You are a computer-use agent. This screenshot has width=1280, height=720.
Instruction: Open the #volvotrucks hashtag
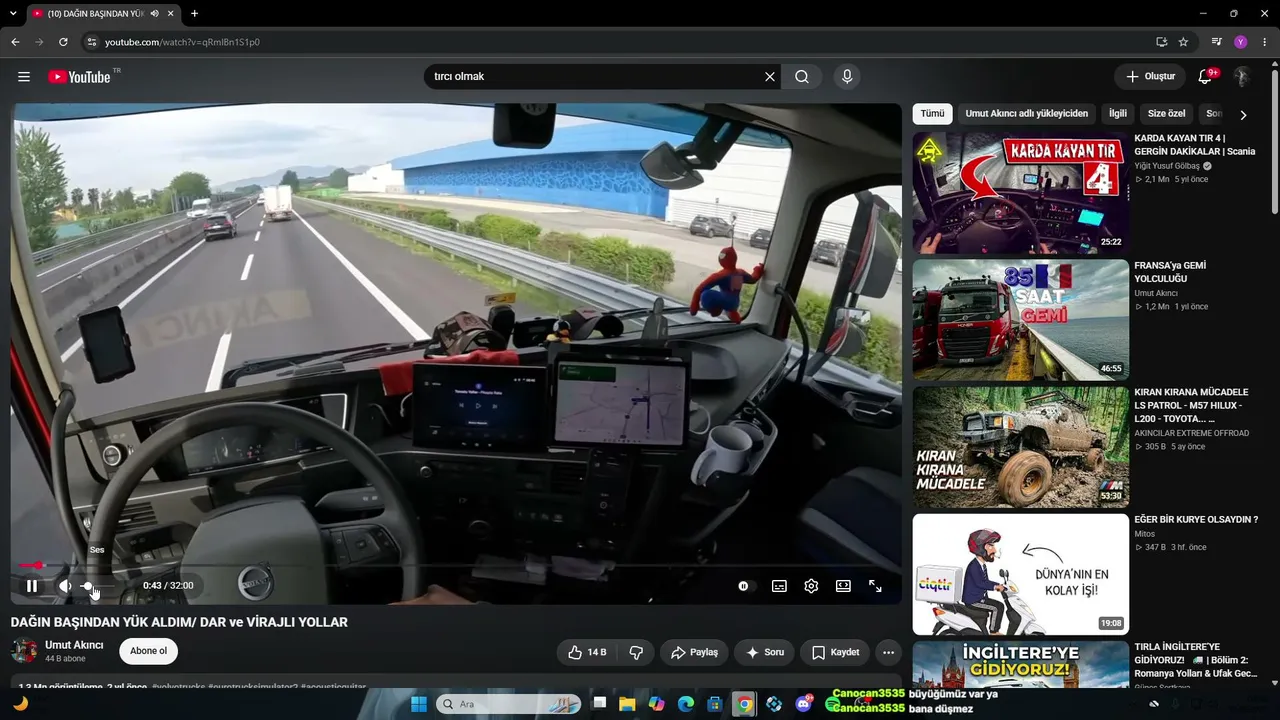click(178, 688)
